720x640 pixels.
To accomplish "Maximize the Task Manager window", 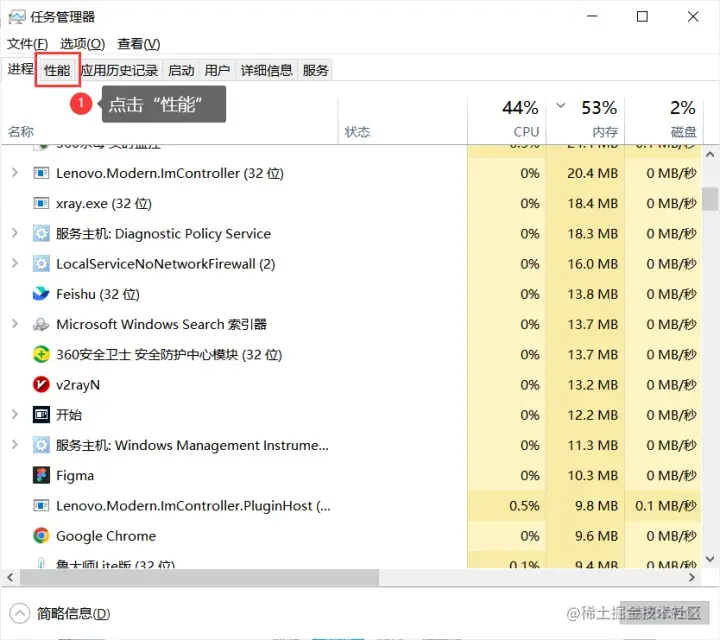I will [x=642, y=17].
